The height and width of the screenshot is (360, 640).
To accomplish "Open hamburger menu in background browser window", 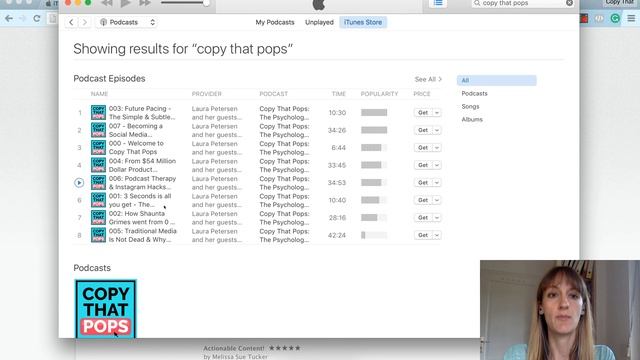I will click(x=631, y=18).
